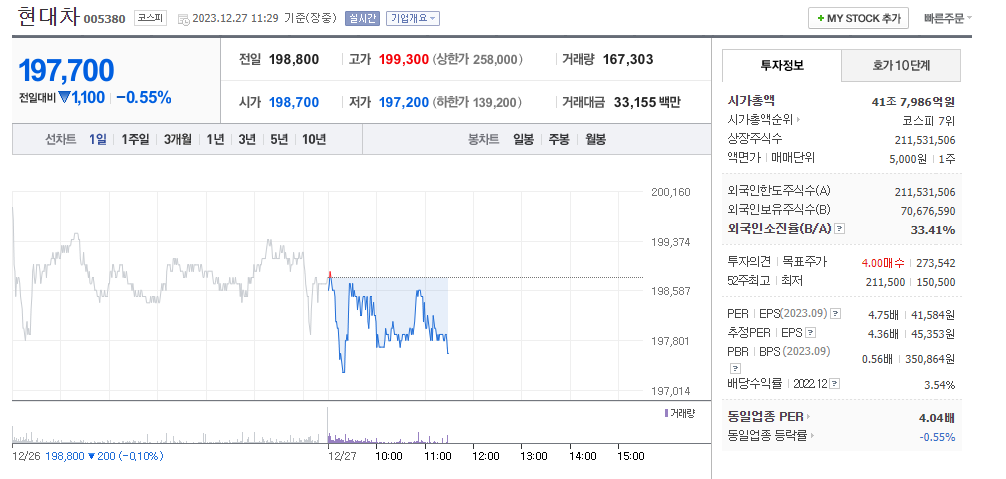Image resolution: width=1006 pixels, height=479 pixels.
Task: Click 52주최고 value 211,500
Action: point(886,282)
